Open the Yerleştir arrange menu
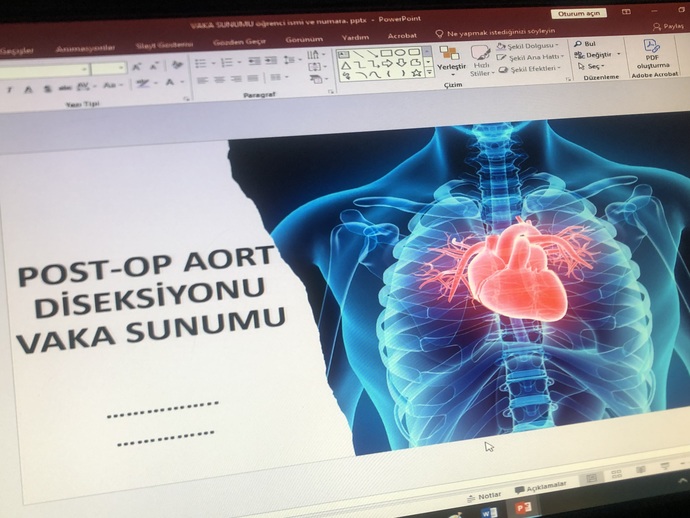Image resolution: width=690 pixels, height=518 pixels. click(451, 60)
